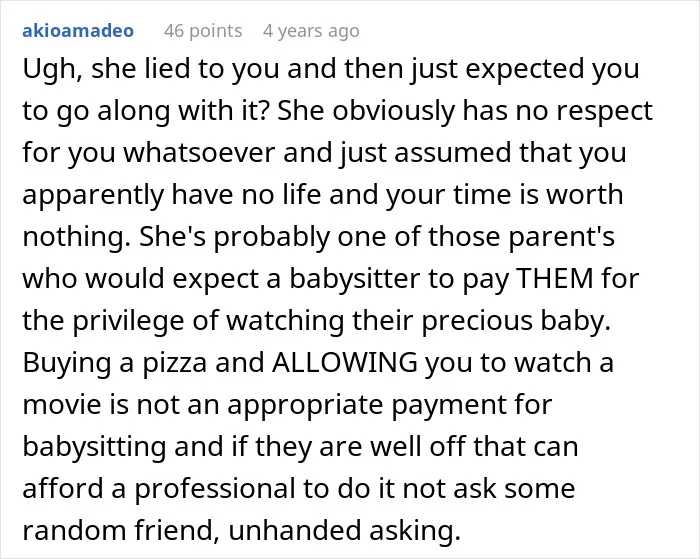Open the 4 years ago timestamp
The width and height of the screenshot is (700, 559).
311,31
